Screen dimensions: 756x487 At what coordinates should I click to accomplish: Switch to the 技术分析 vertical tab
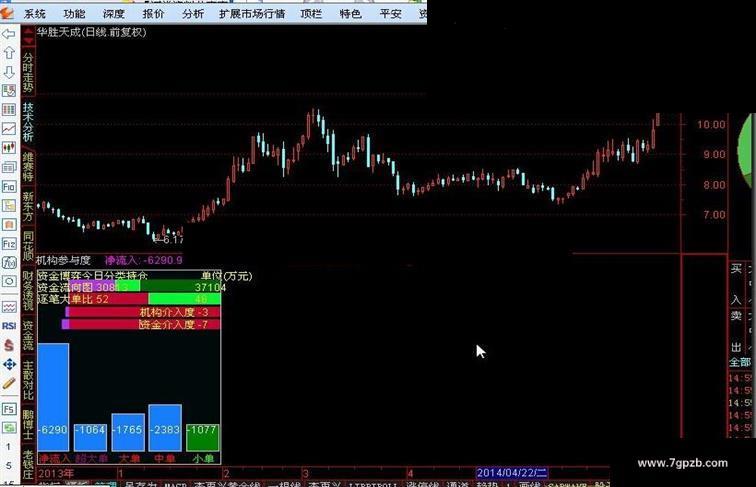tap(28, 122)
